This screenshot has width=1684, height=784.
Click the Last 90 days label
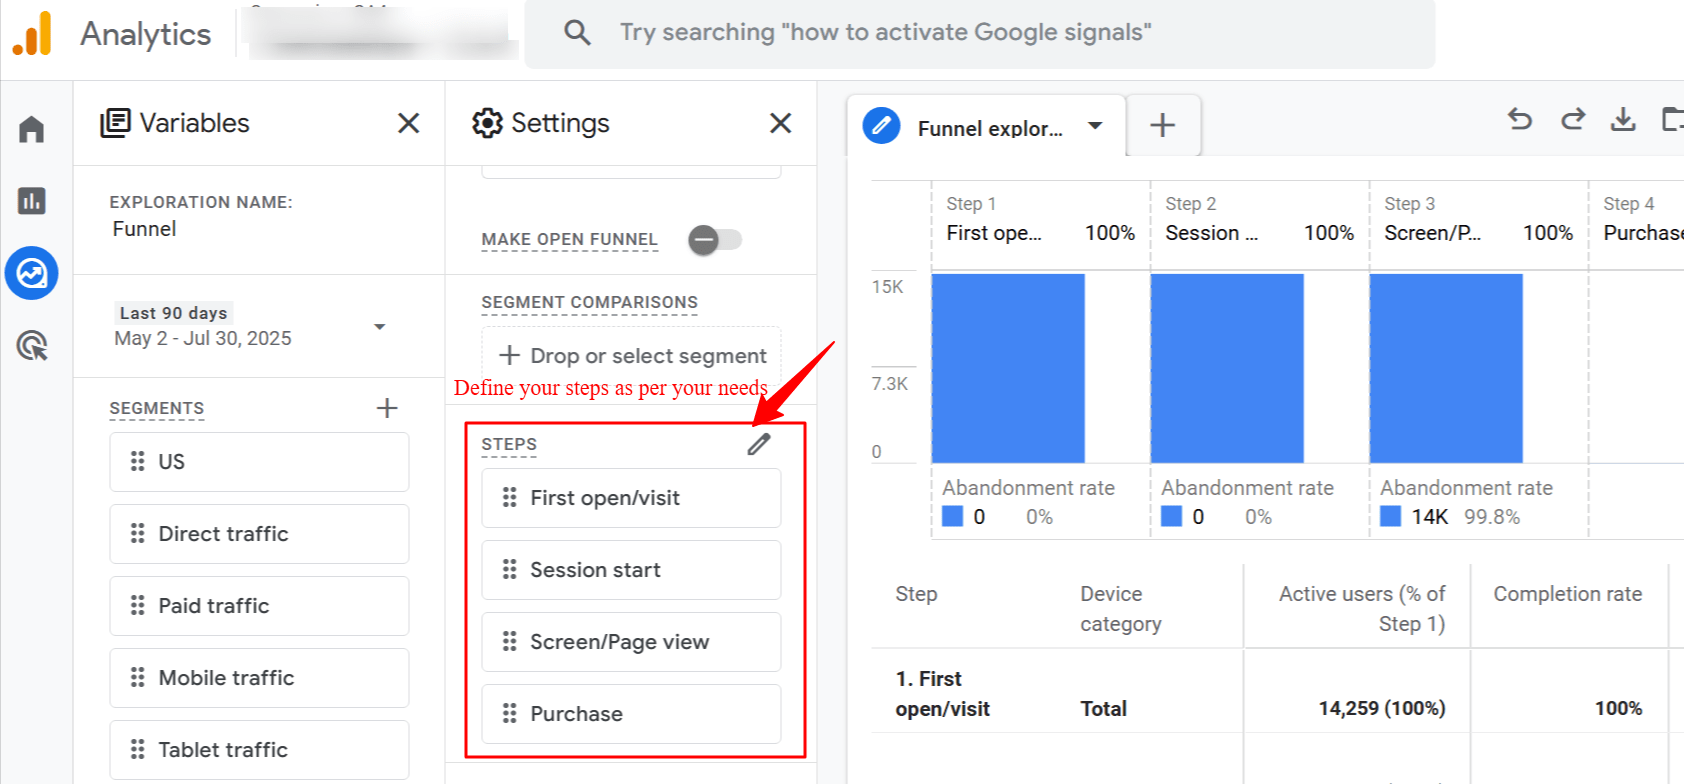click(x=173, y=313)
